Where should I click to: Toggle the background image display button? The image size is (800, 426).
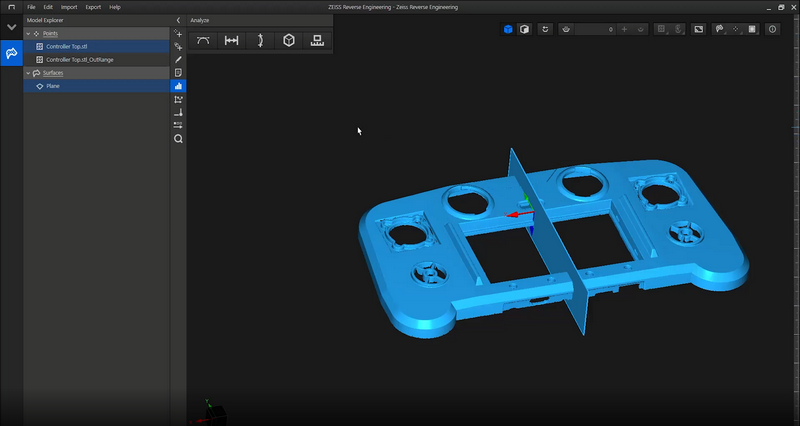(x=698, y=29)
